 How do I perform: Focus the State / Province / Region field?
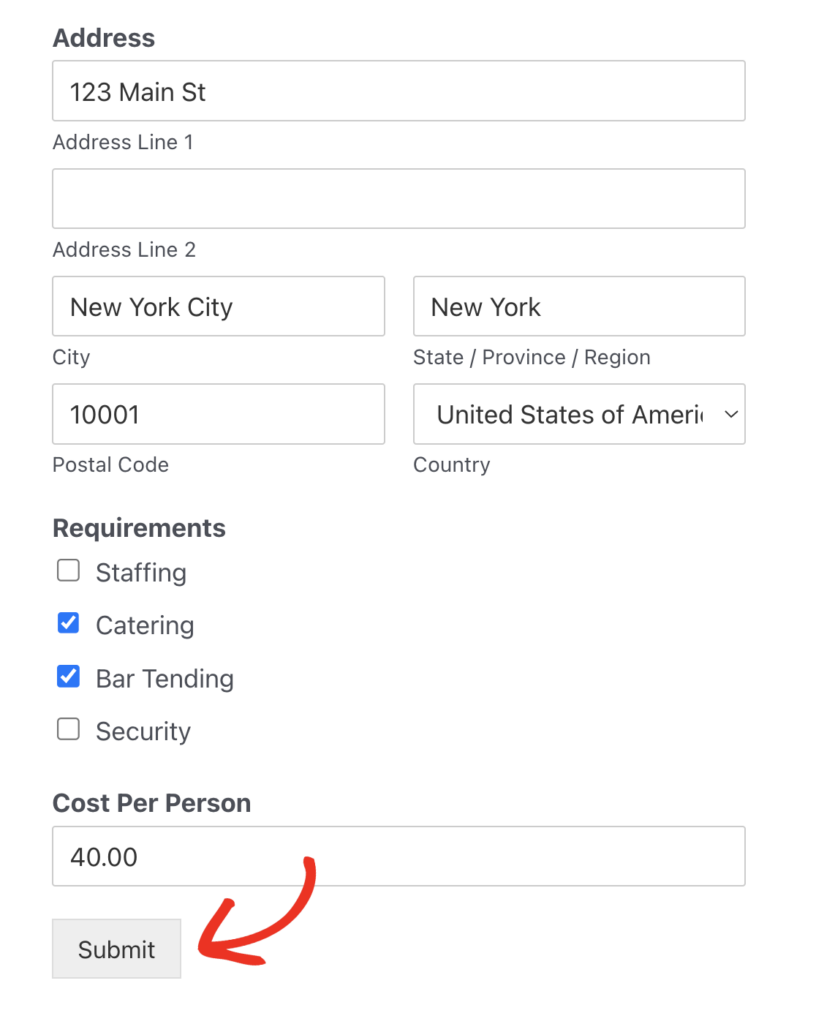click(579, 306)
